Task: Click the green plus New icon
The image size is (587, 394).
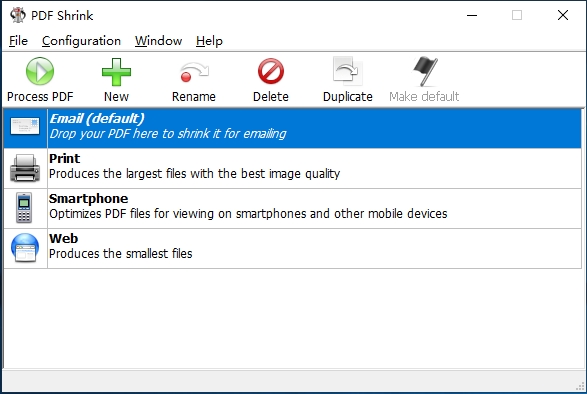Action: (116, 72)
